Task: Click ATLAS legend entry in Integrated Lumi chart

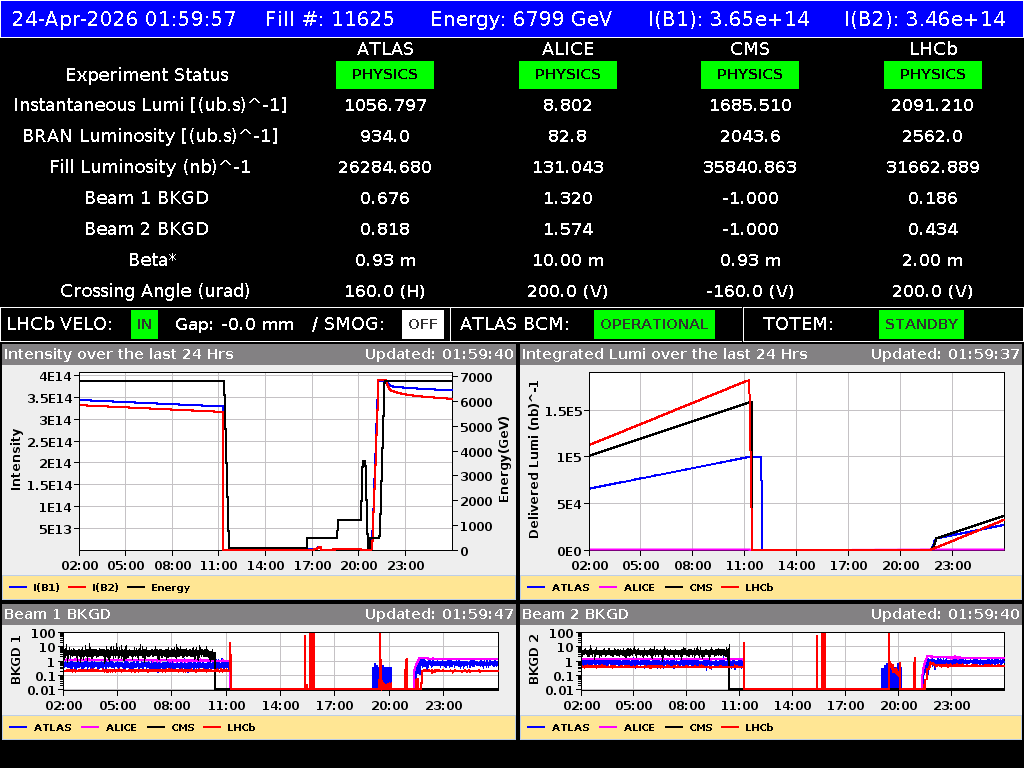Action: pos(558,587)
